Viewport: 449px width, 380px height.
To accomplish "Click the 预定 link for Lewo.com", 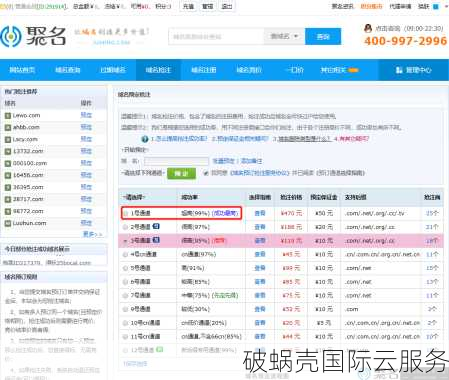I will tap(86, 115).
